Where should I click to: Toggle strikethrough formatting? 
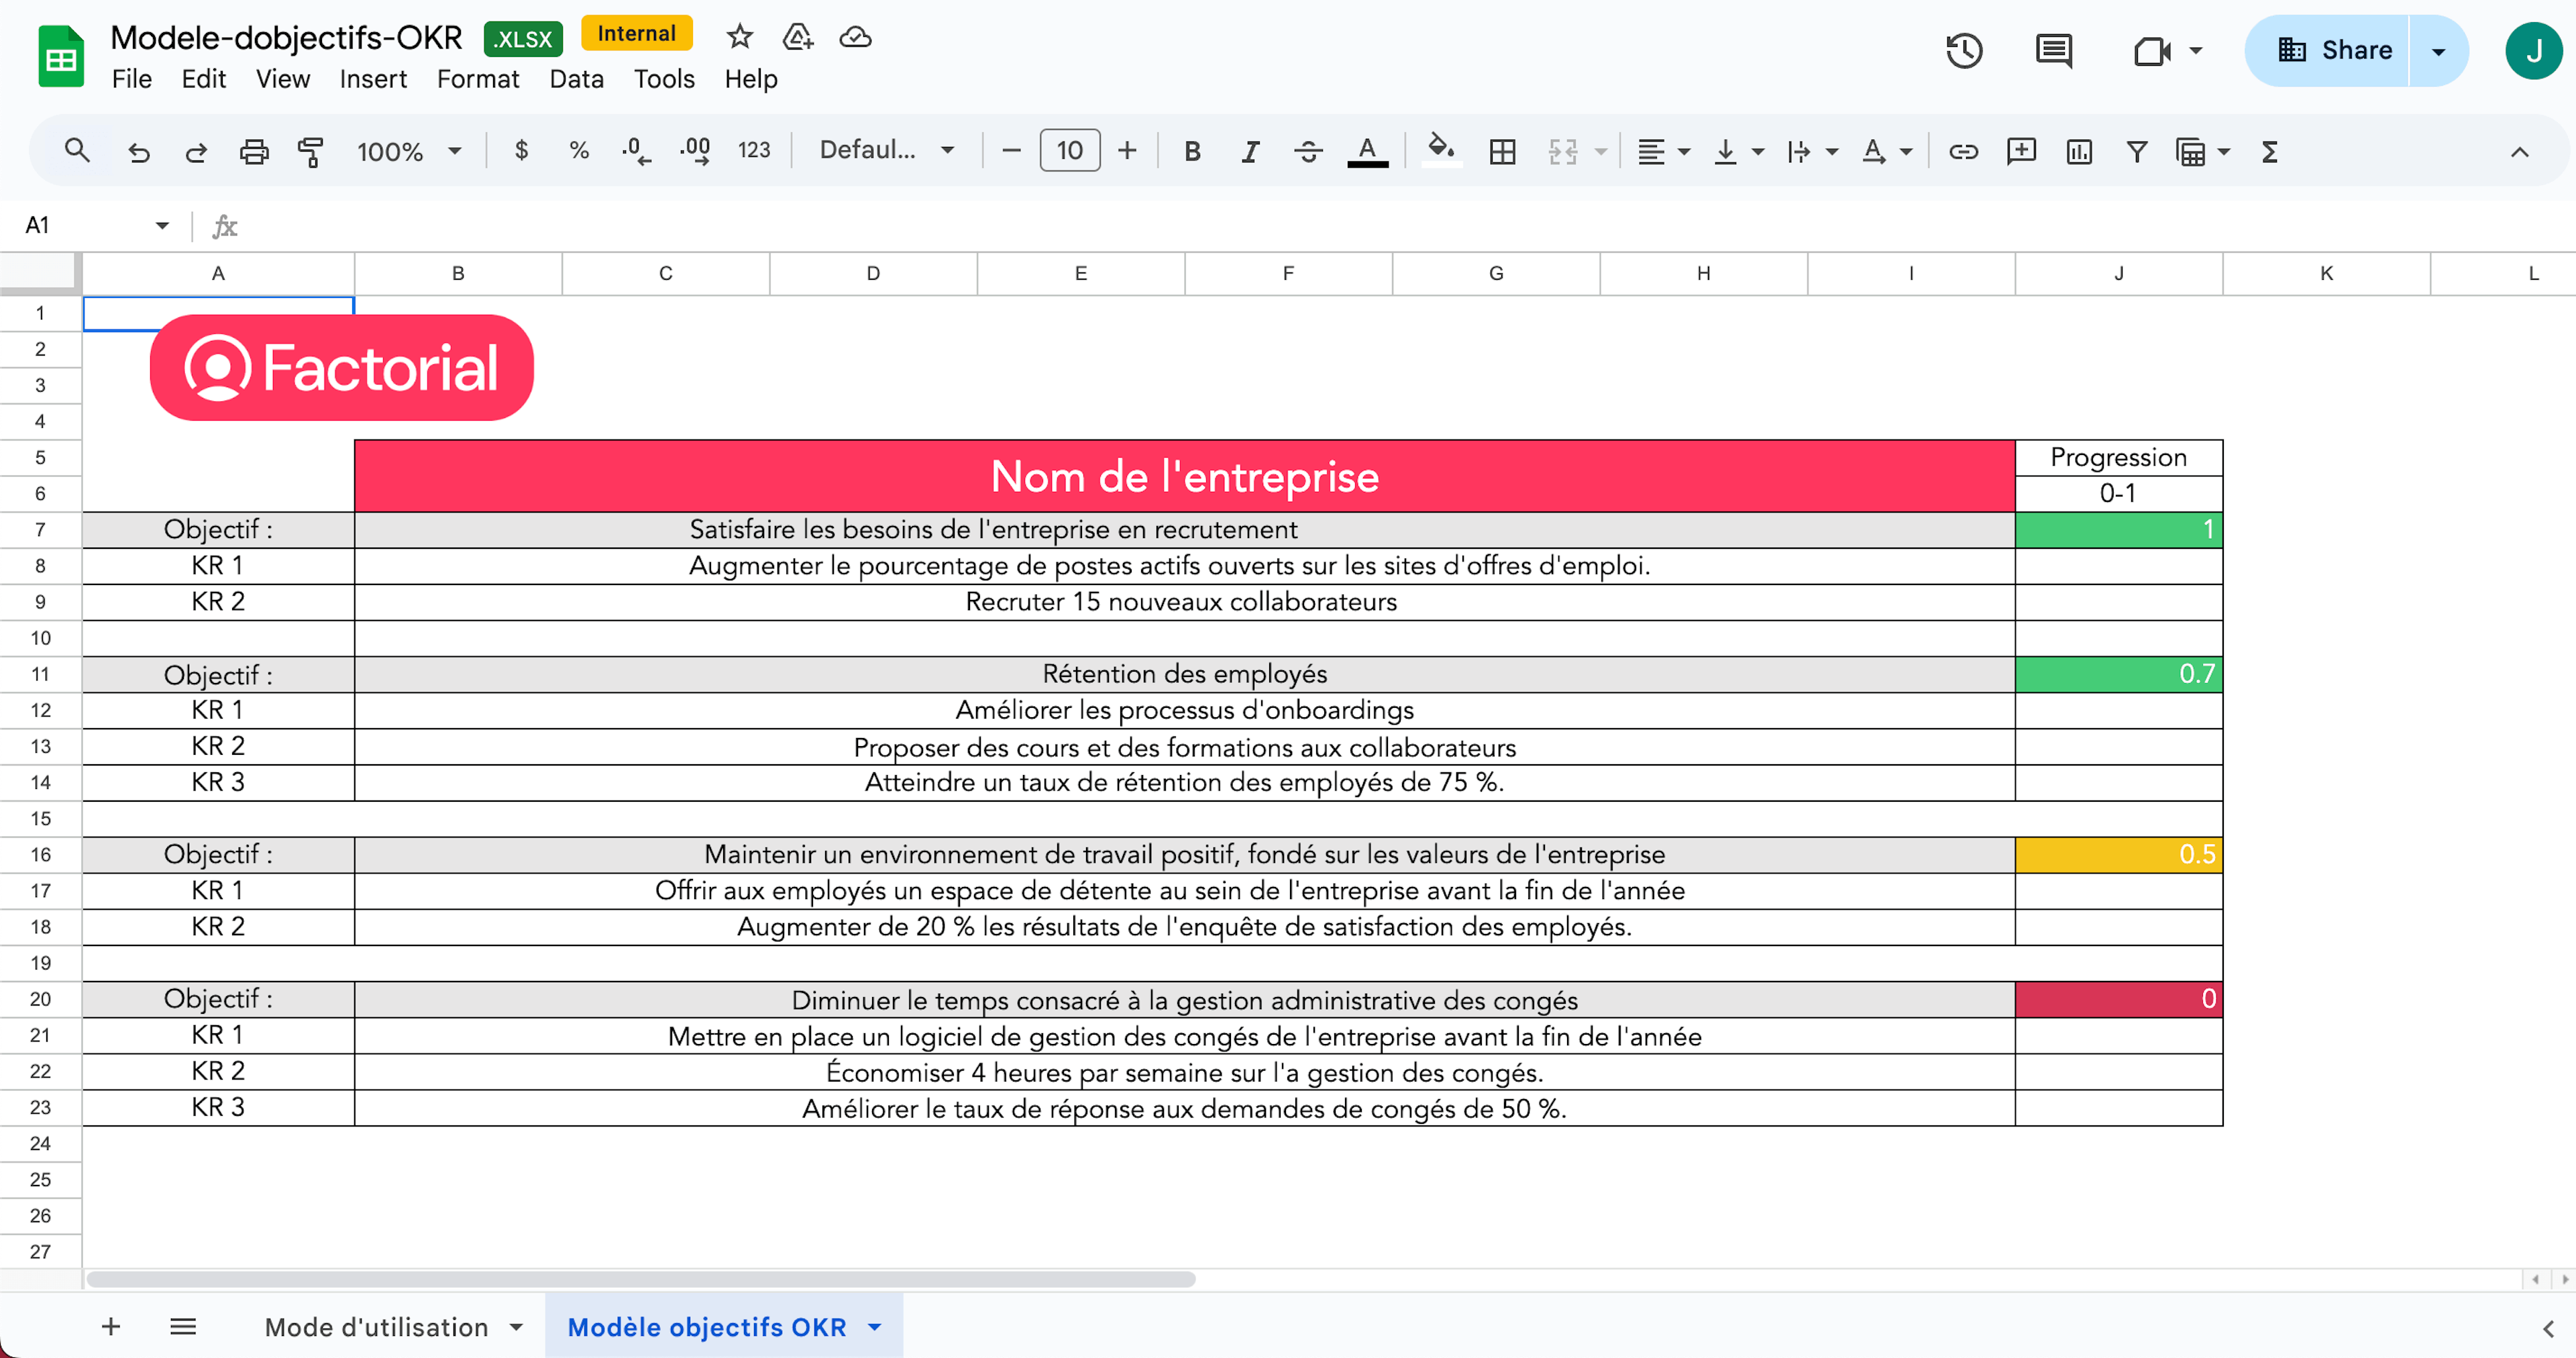[x=1308, y=151]
